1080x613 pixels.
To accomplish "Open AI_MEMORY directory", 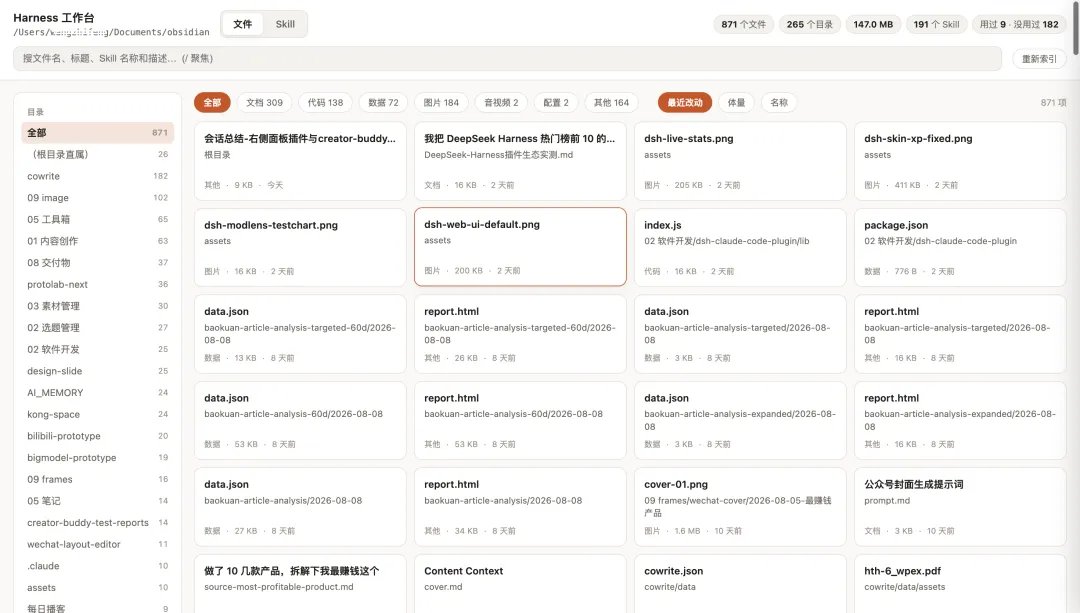I will tap(97, 393).
